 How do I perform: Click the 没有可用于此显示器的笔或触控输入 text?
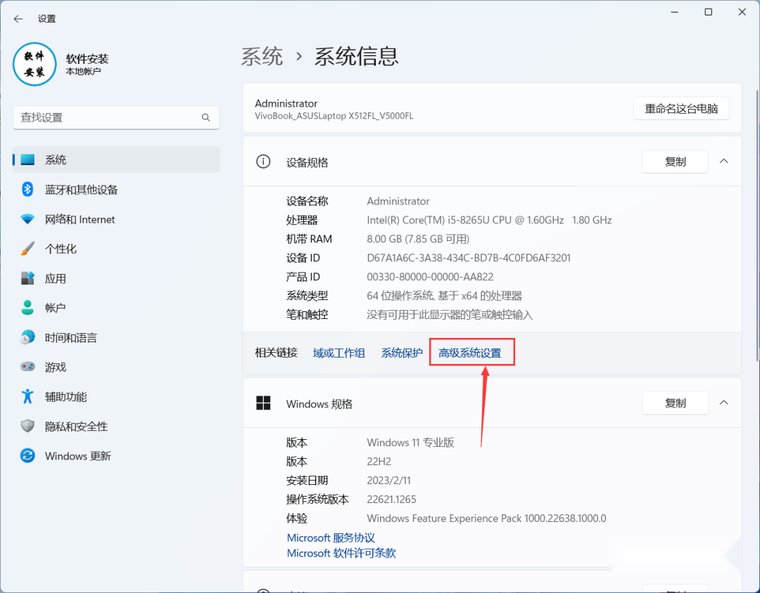click(x=450, y=315)
